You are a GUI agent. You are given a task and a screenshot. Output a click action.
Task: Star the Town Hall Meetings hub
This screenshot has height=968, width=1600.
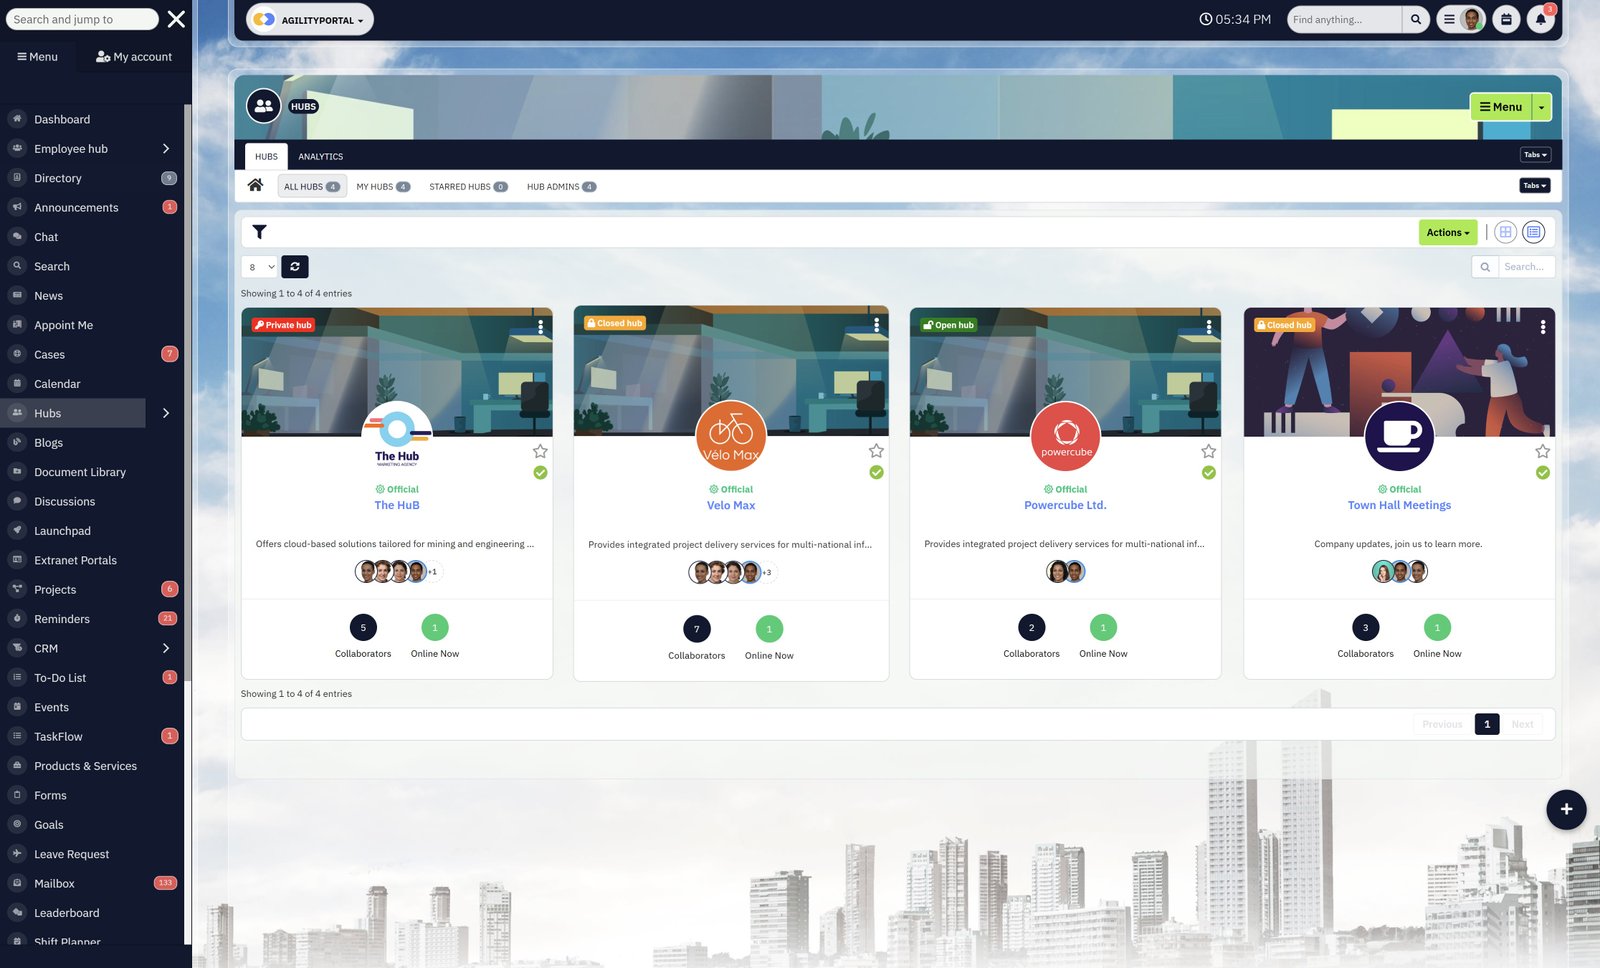[x=1543, y=451]
